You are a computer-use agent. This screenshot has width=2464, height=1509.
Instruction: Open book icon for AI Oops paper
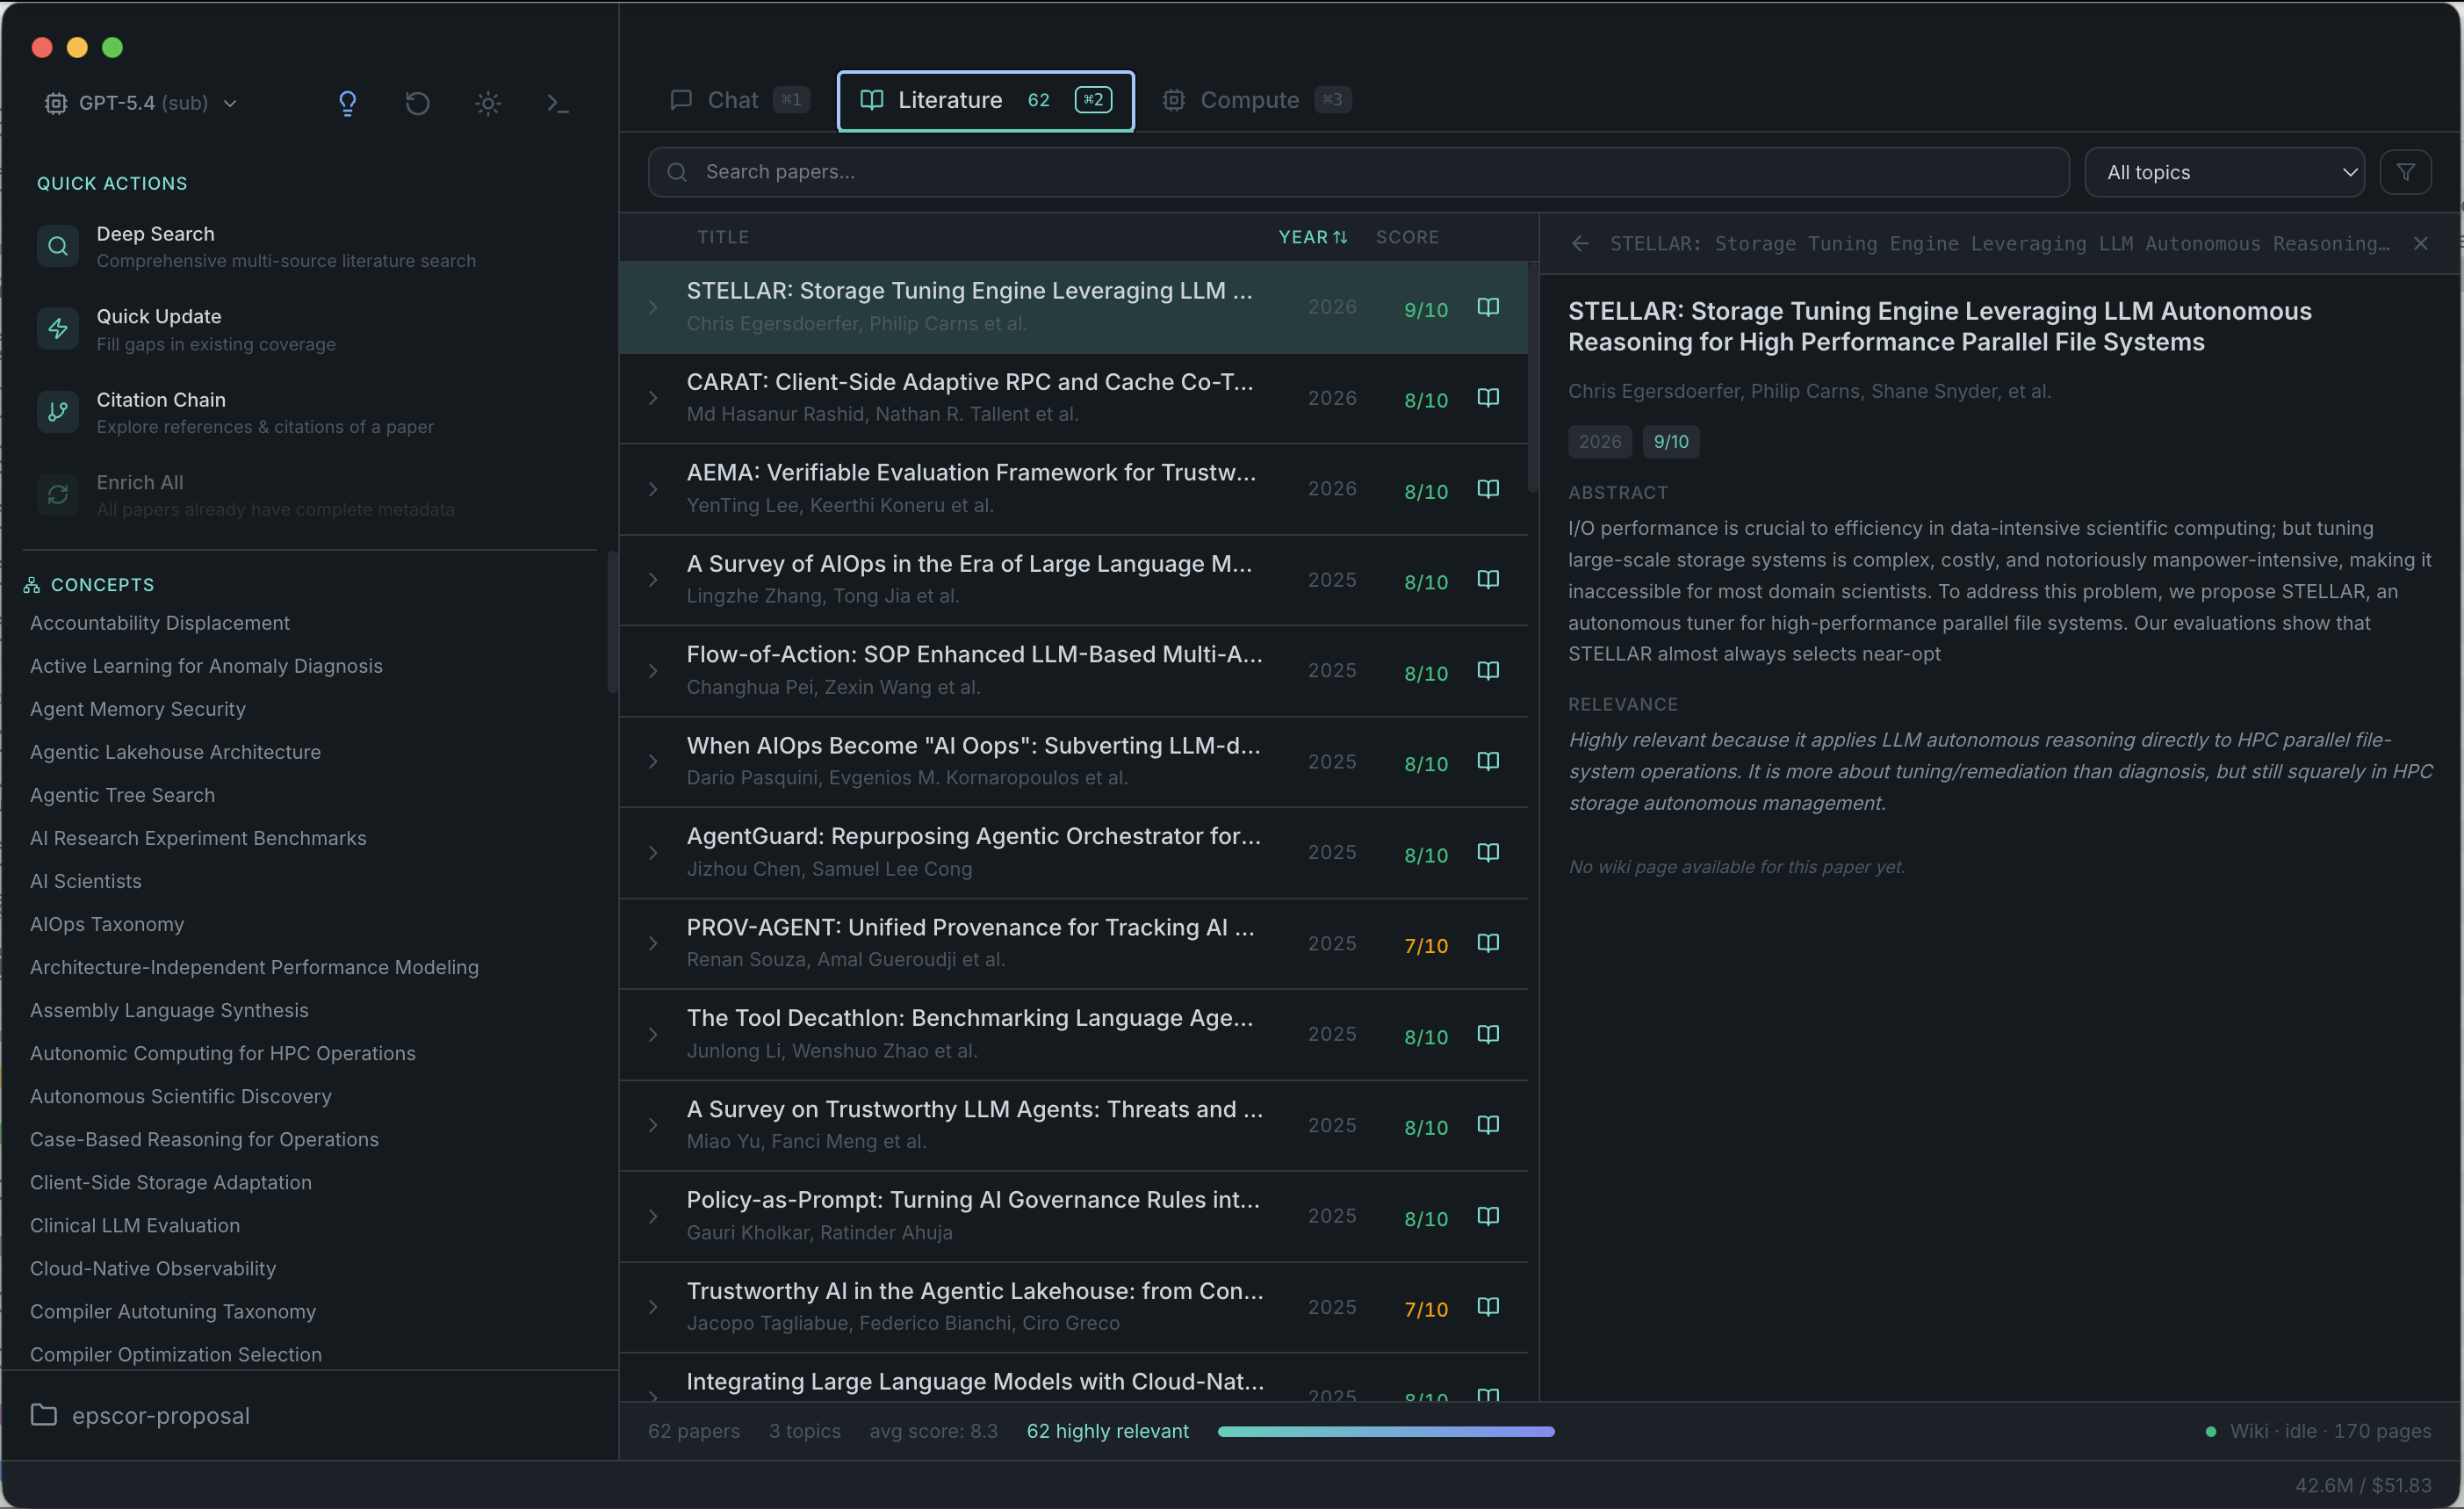coord(1488,762)
